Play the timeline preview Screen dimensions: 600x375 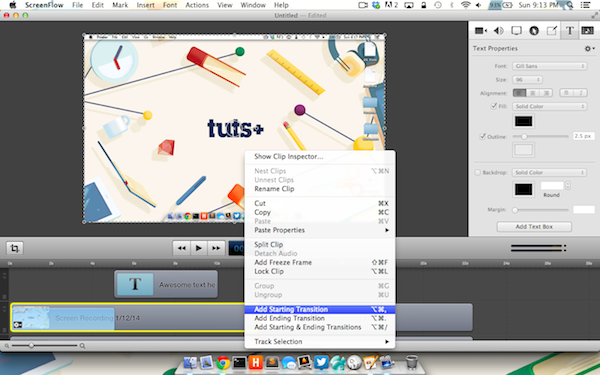click(x=199, y=248)
